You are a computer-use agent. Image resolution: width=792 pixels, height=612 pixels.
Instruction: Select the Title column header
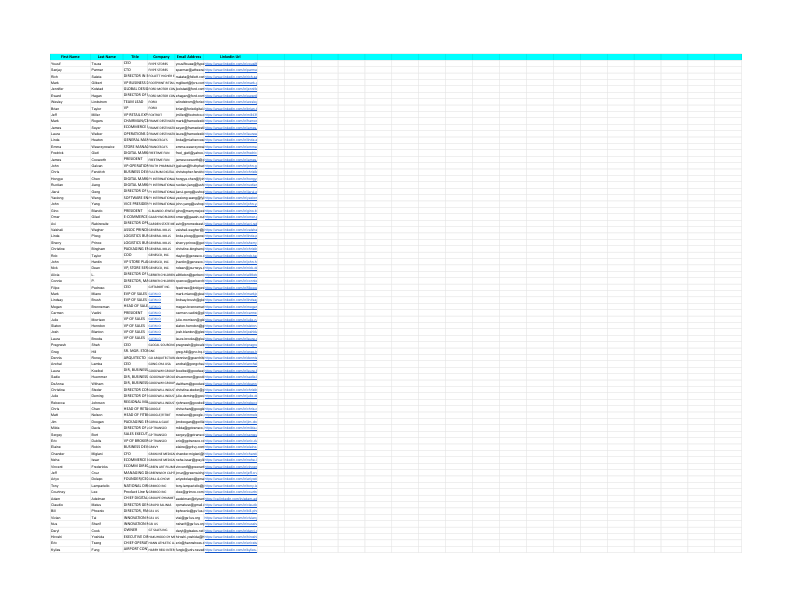[x=135, y=57]
